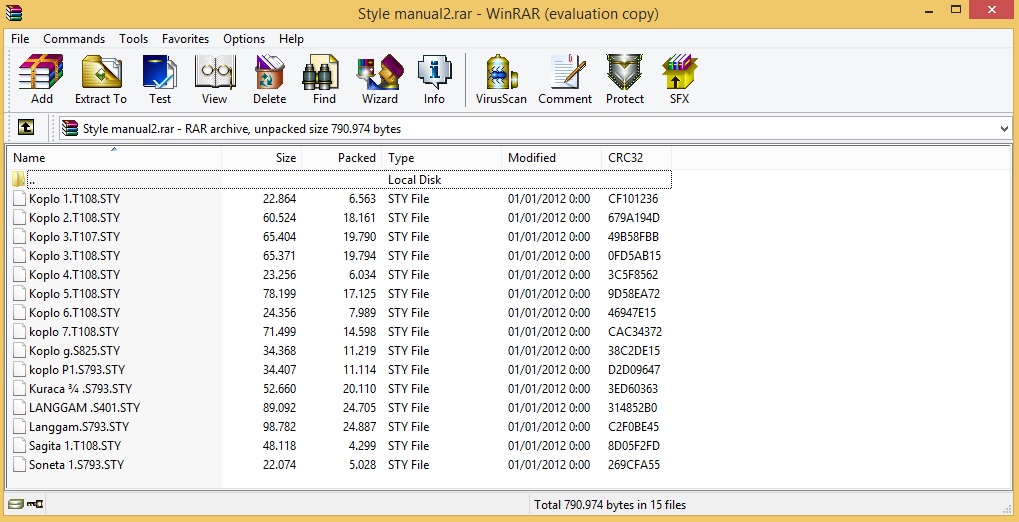
Task: Select file koplo 7.T108.STY
Action: (73, 332)
